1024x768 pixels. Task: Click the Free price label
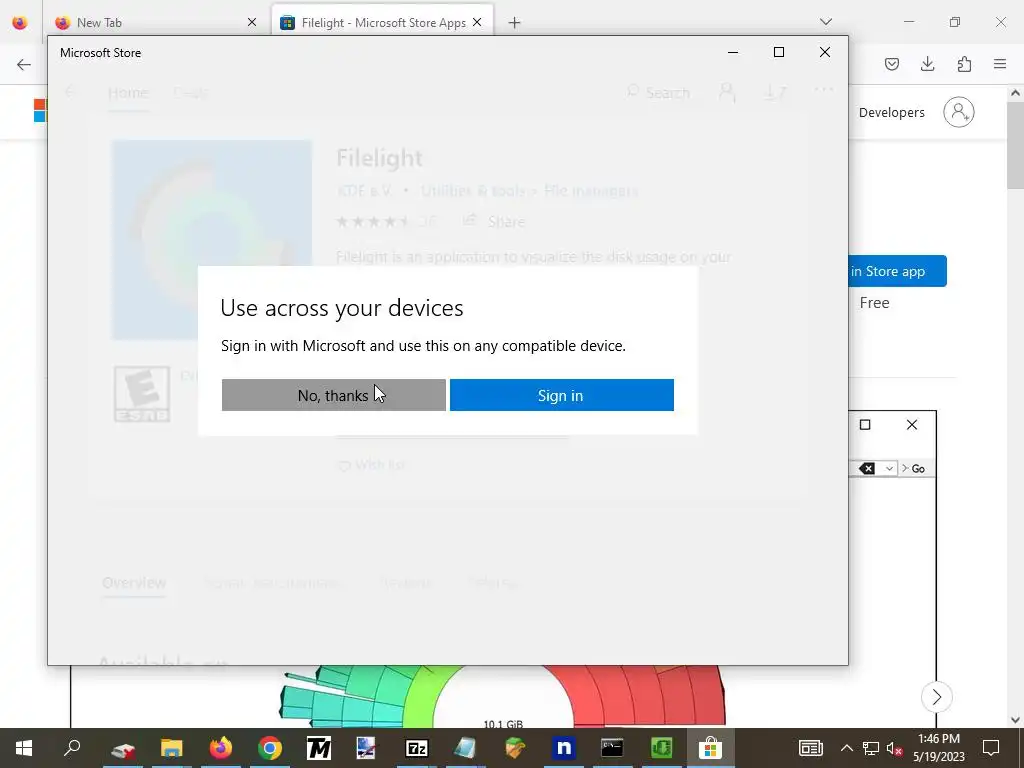(874, 303)
